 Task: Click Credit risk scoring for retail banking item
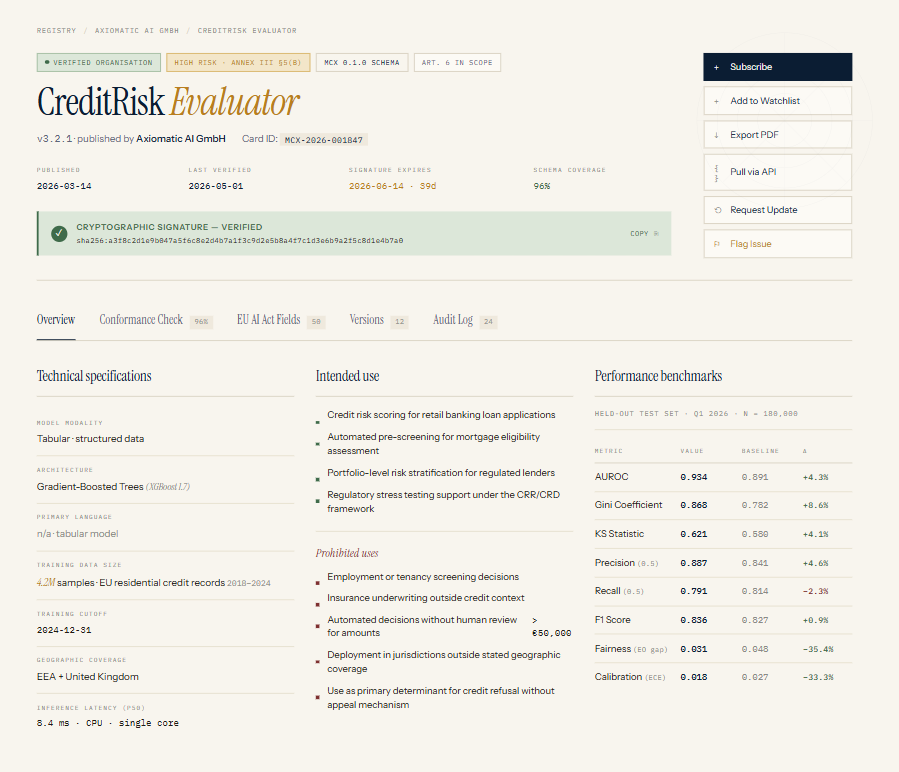(441, 415)
